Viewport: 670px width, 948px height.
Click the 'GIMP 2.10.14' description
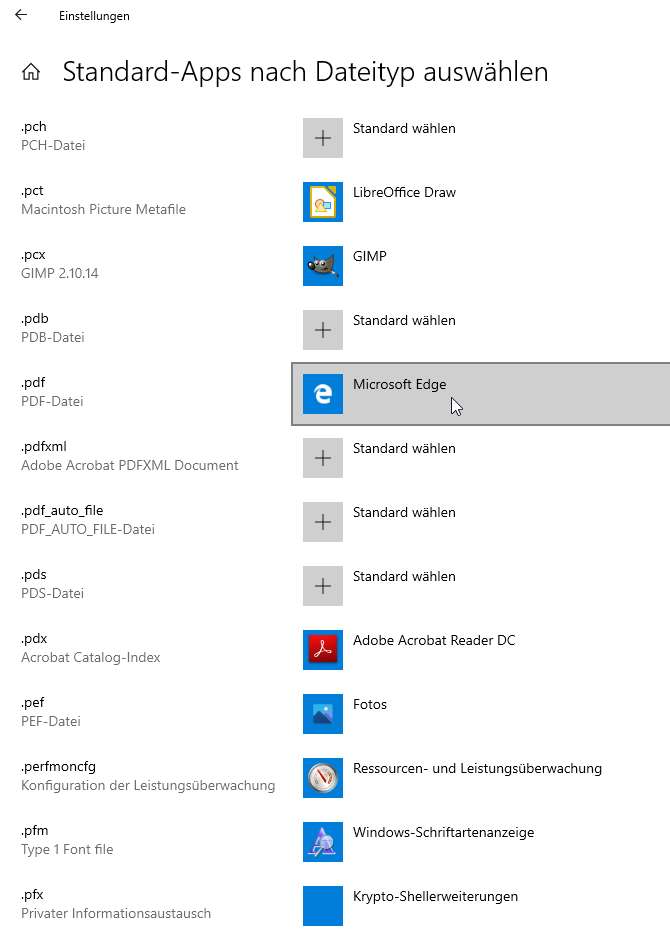[x=60, y=273]
